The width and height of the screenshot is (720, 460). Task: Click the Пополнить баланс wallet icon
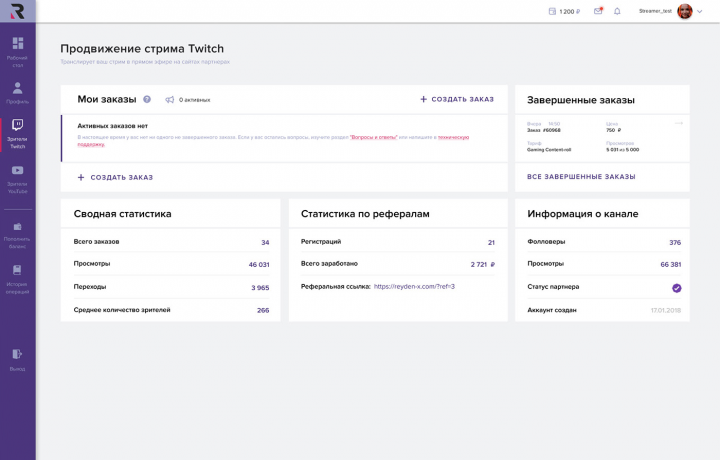(x=18, y=226)
